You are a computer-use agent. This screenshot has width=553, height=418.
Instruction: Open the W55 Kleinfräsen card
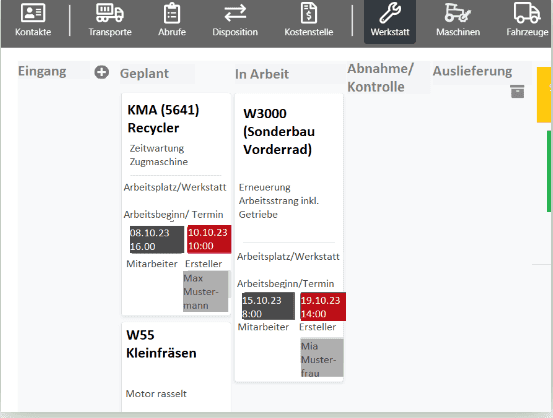176,367
